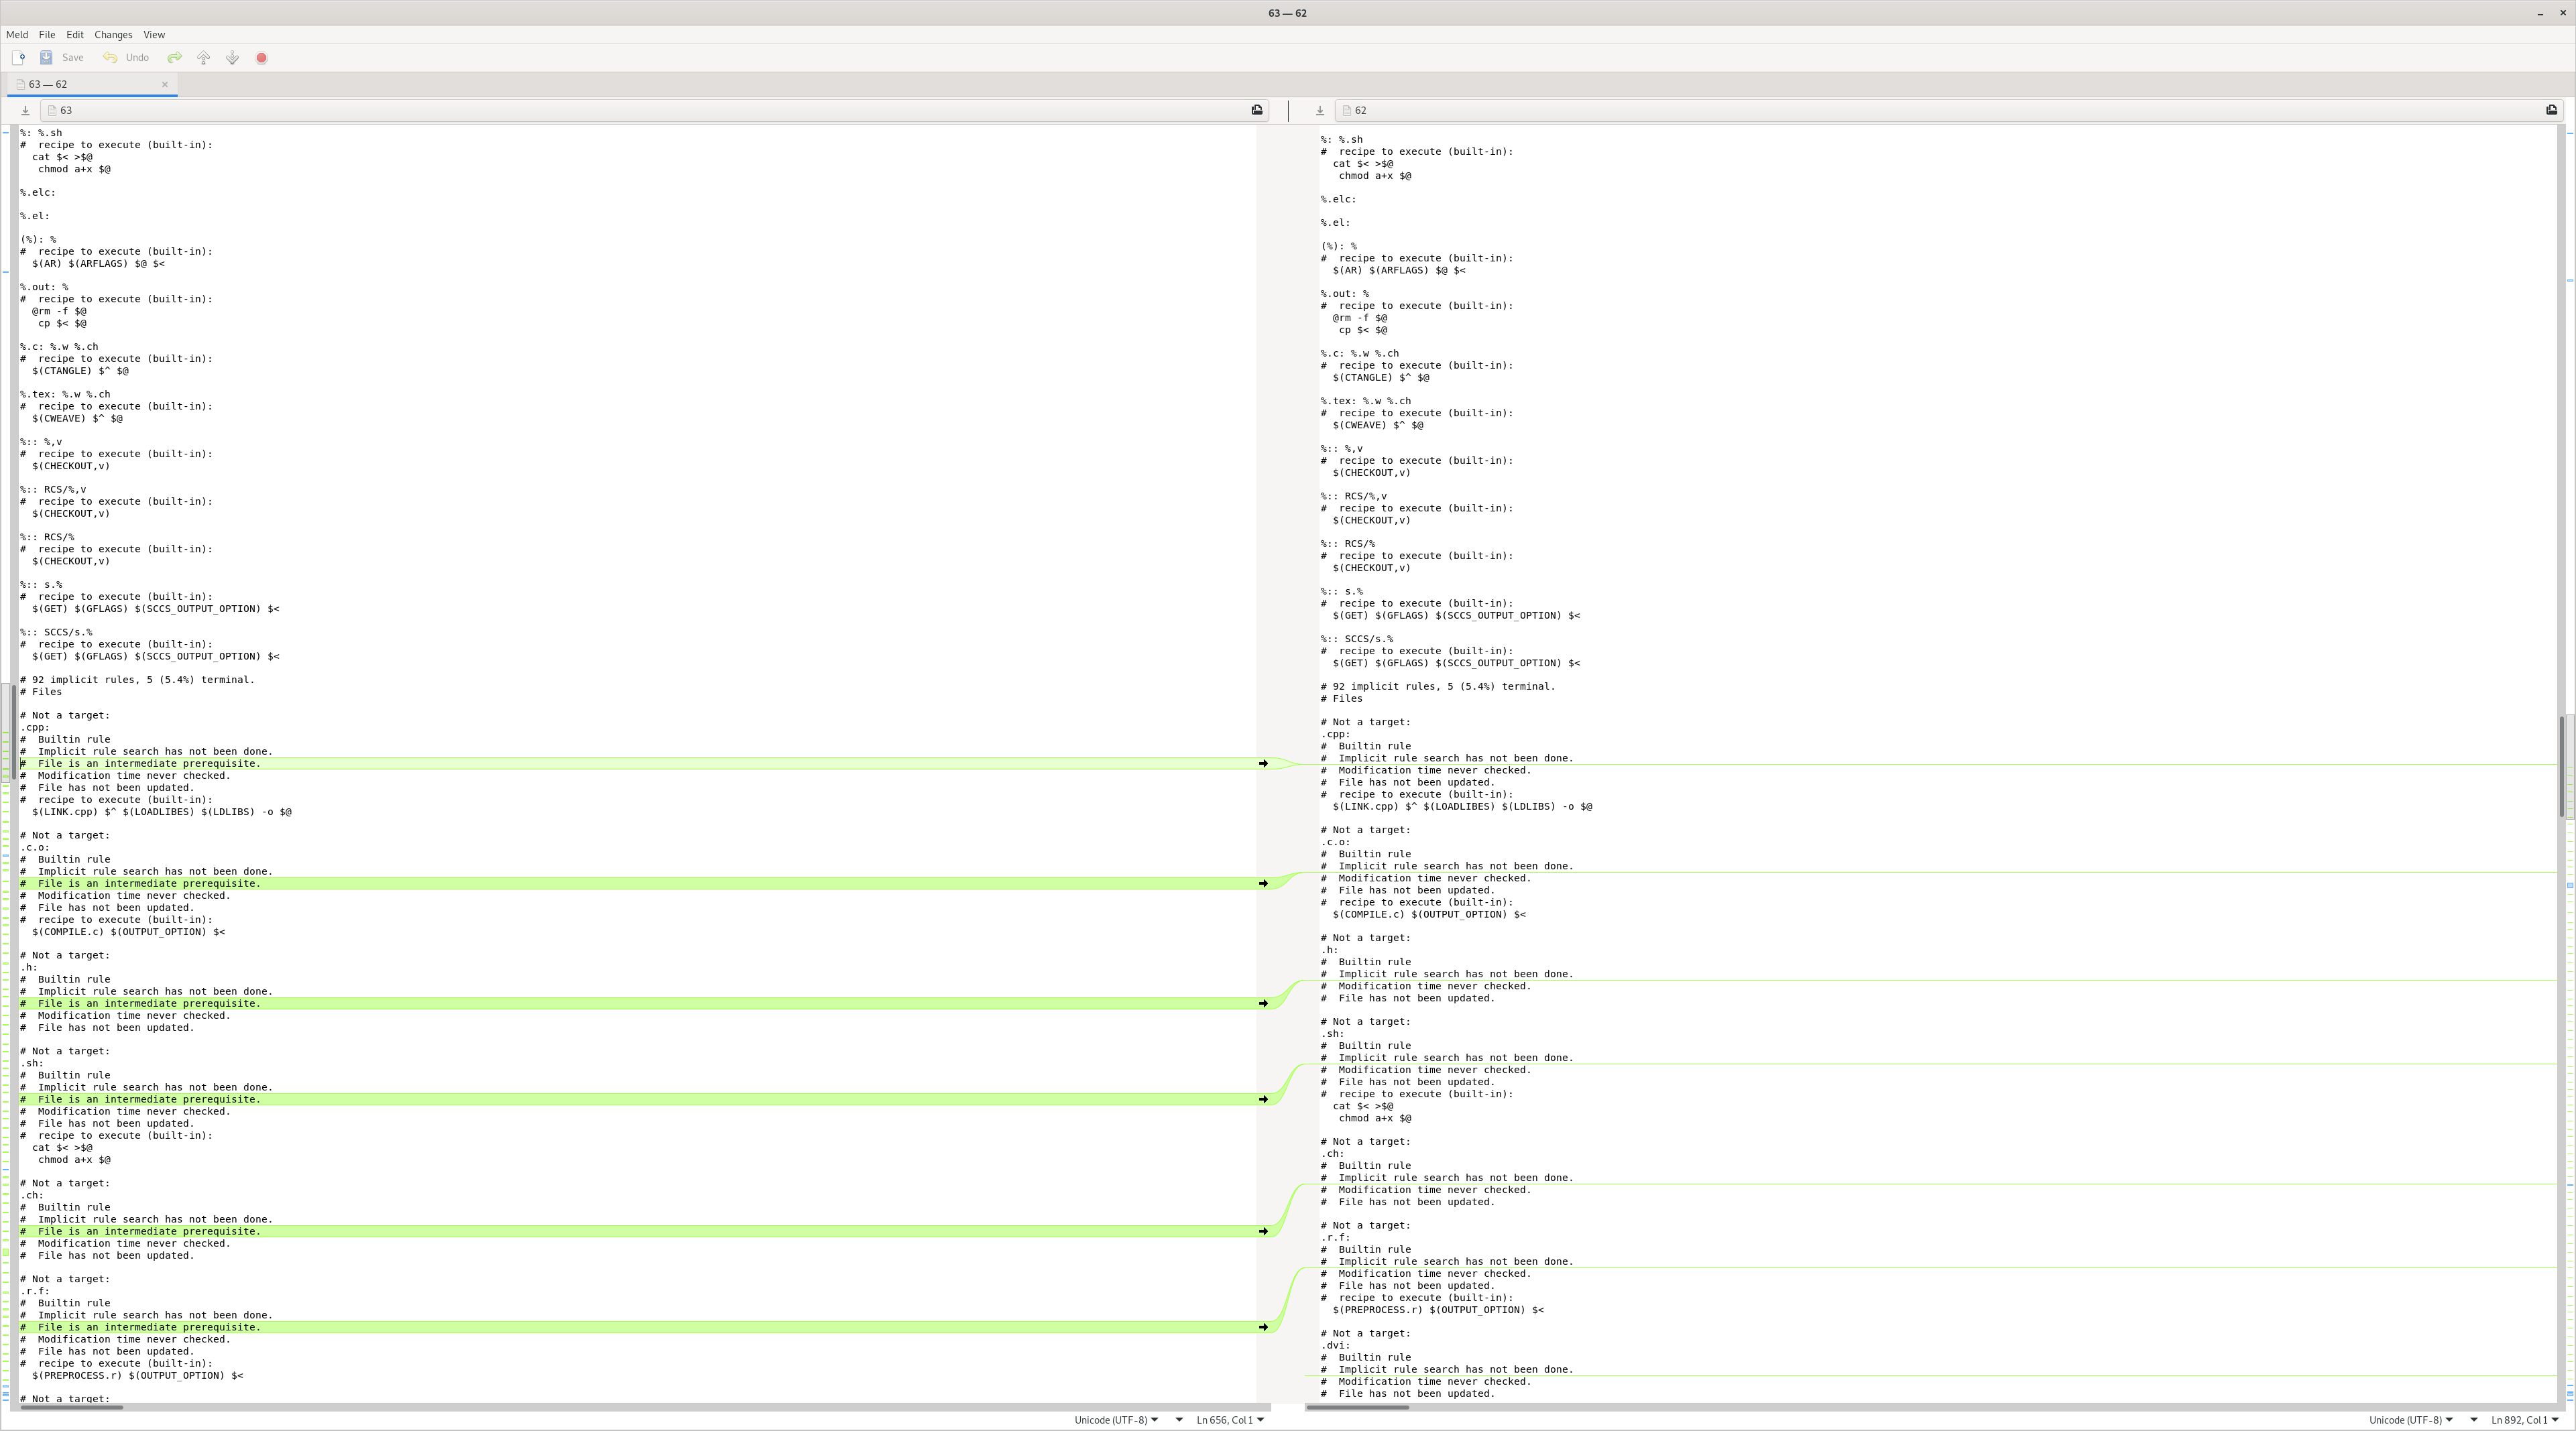Image resolution: width=2576 pixels, height=1431 pixels.
Task: Open left pane Unicode (UTF-8) encoding dropdown
Action: point(1116,1420)
